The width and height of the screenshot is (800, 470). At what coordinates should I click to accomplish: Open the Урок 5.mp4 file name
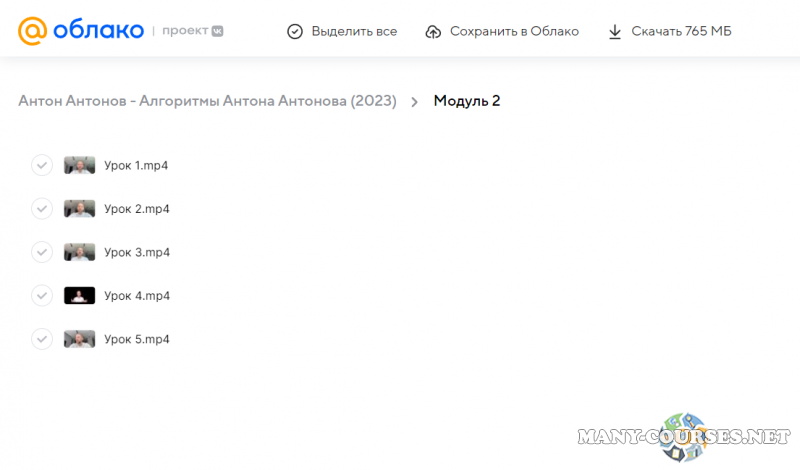click(137, 339)
